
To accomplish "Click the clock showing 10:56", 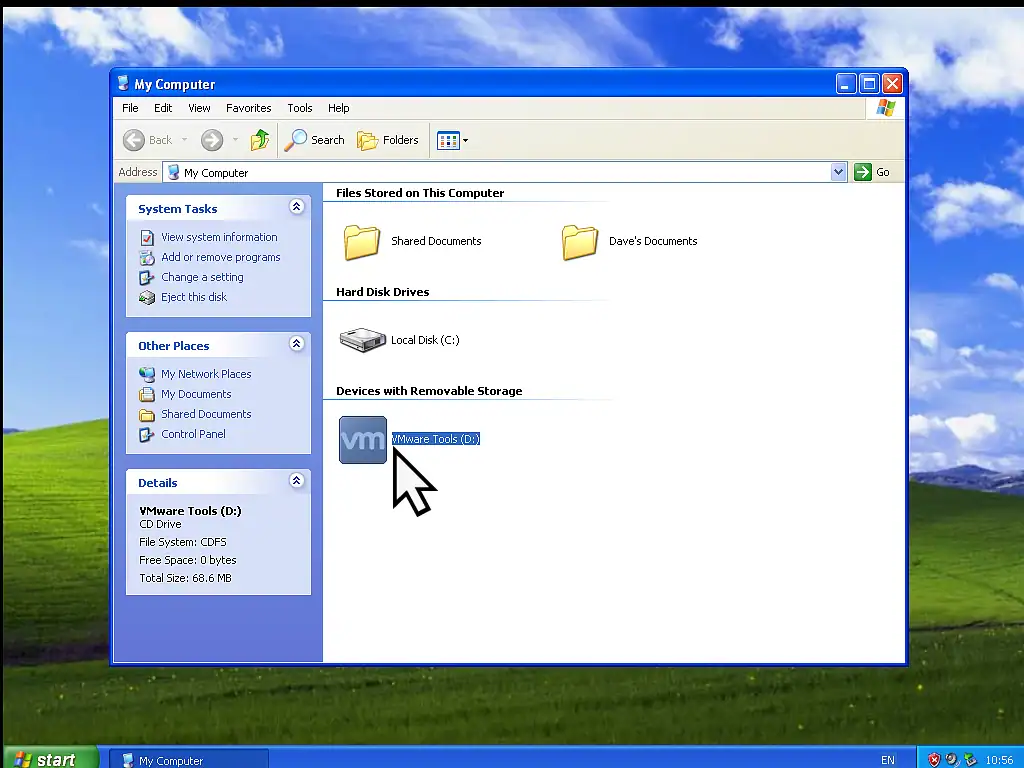I will click(999, 760).
